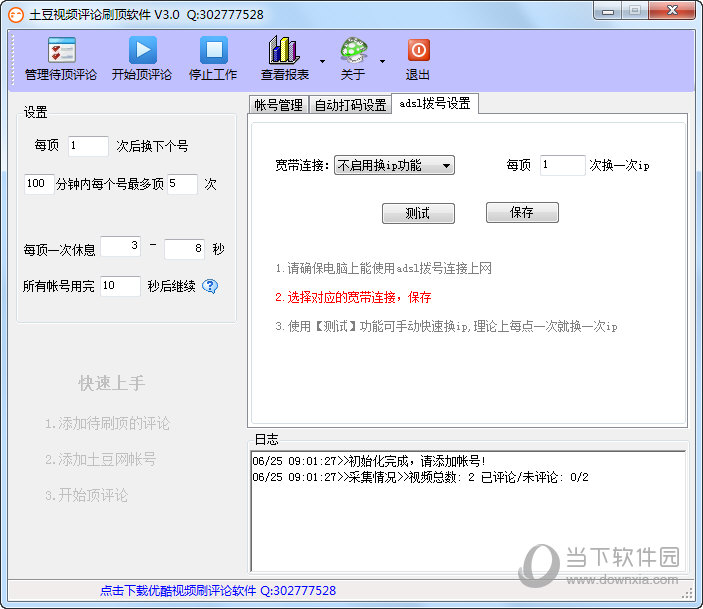This screenshot has width=703, height=609.
Task: Switch to 自动打码设置 tab
Action: point(350,105)
